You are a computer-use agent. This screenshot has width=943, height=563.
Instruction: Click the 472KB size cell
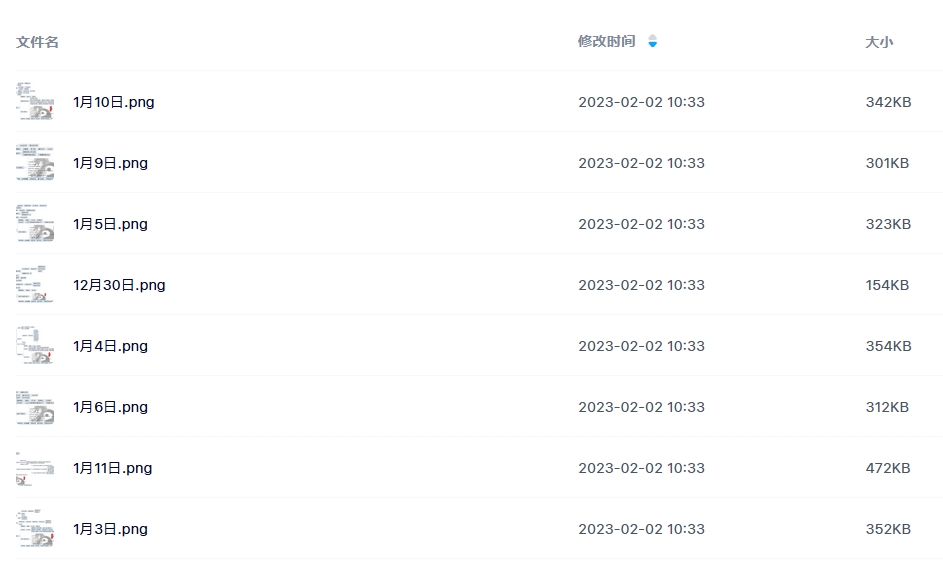(888, 468)
